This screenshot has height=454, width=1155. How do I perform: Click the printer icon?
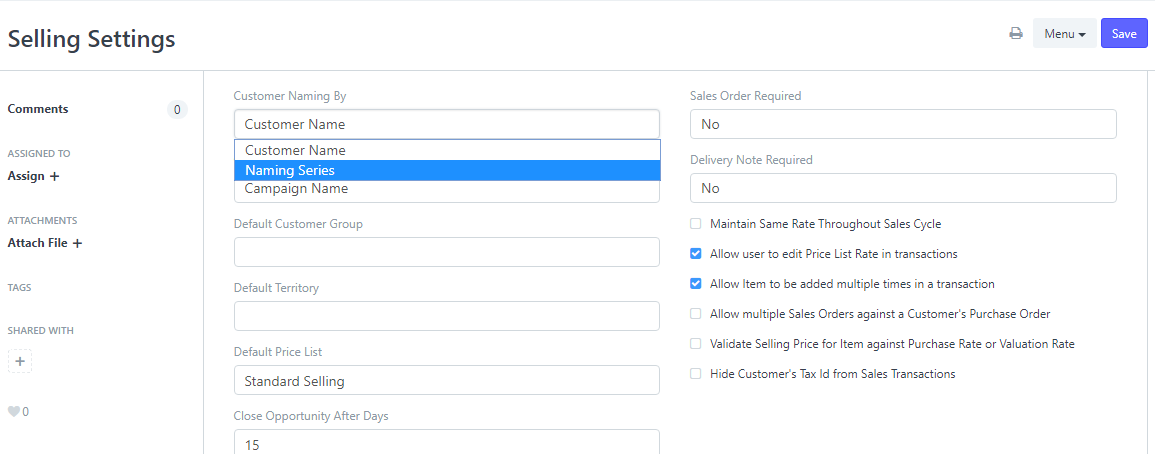point(1016,33)
